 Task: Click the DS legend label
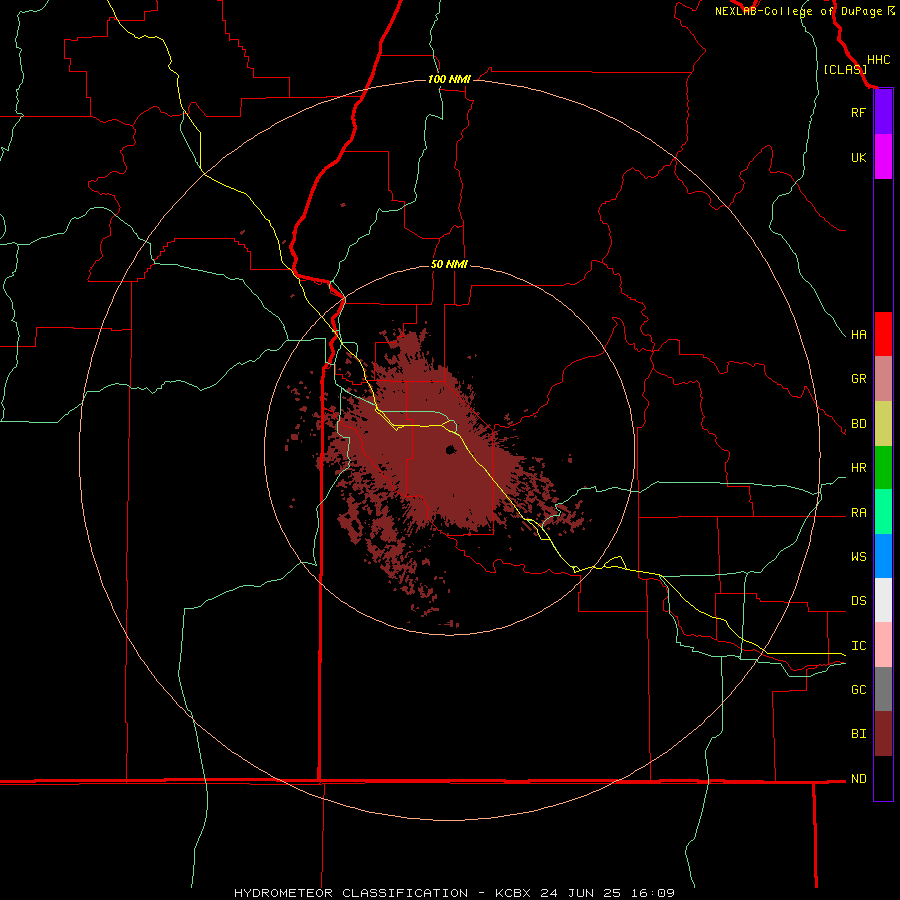tap(858, 601)
